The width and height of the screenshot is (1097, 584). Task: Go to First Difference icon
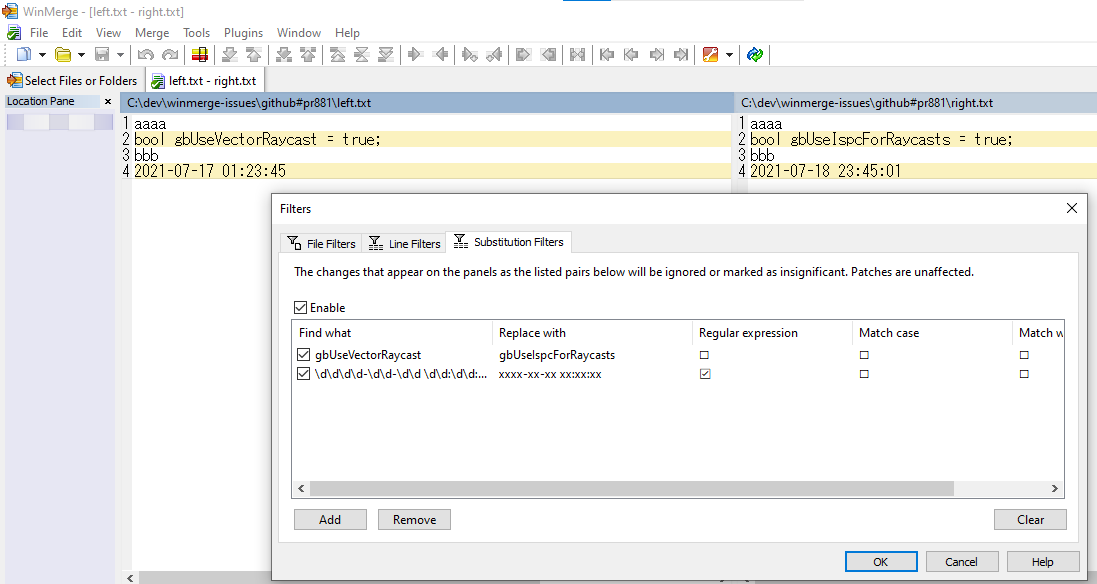[x=337, y=55]
